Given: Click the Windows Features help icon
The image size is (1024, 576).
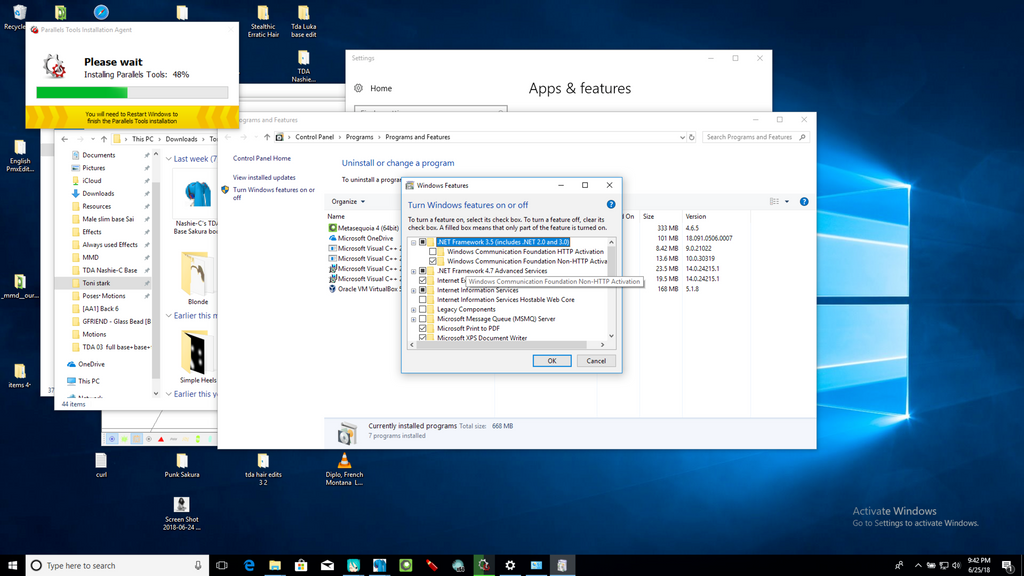Looking at the screenshot, I should [611, 204].
